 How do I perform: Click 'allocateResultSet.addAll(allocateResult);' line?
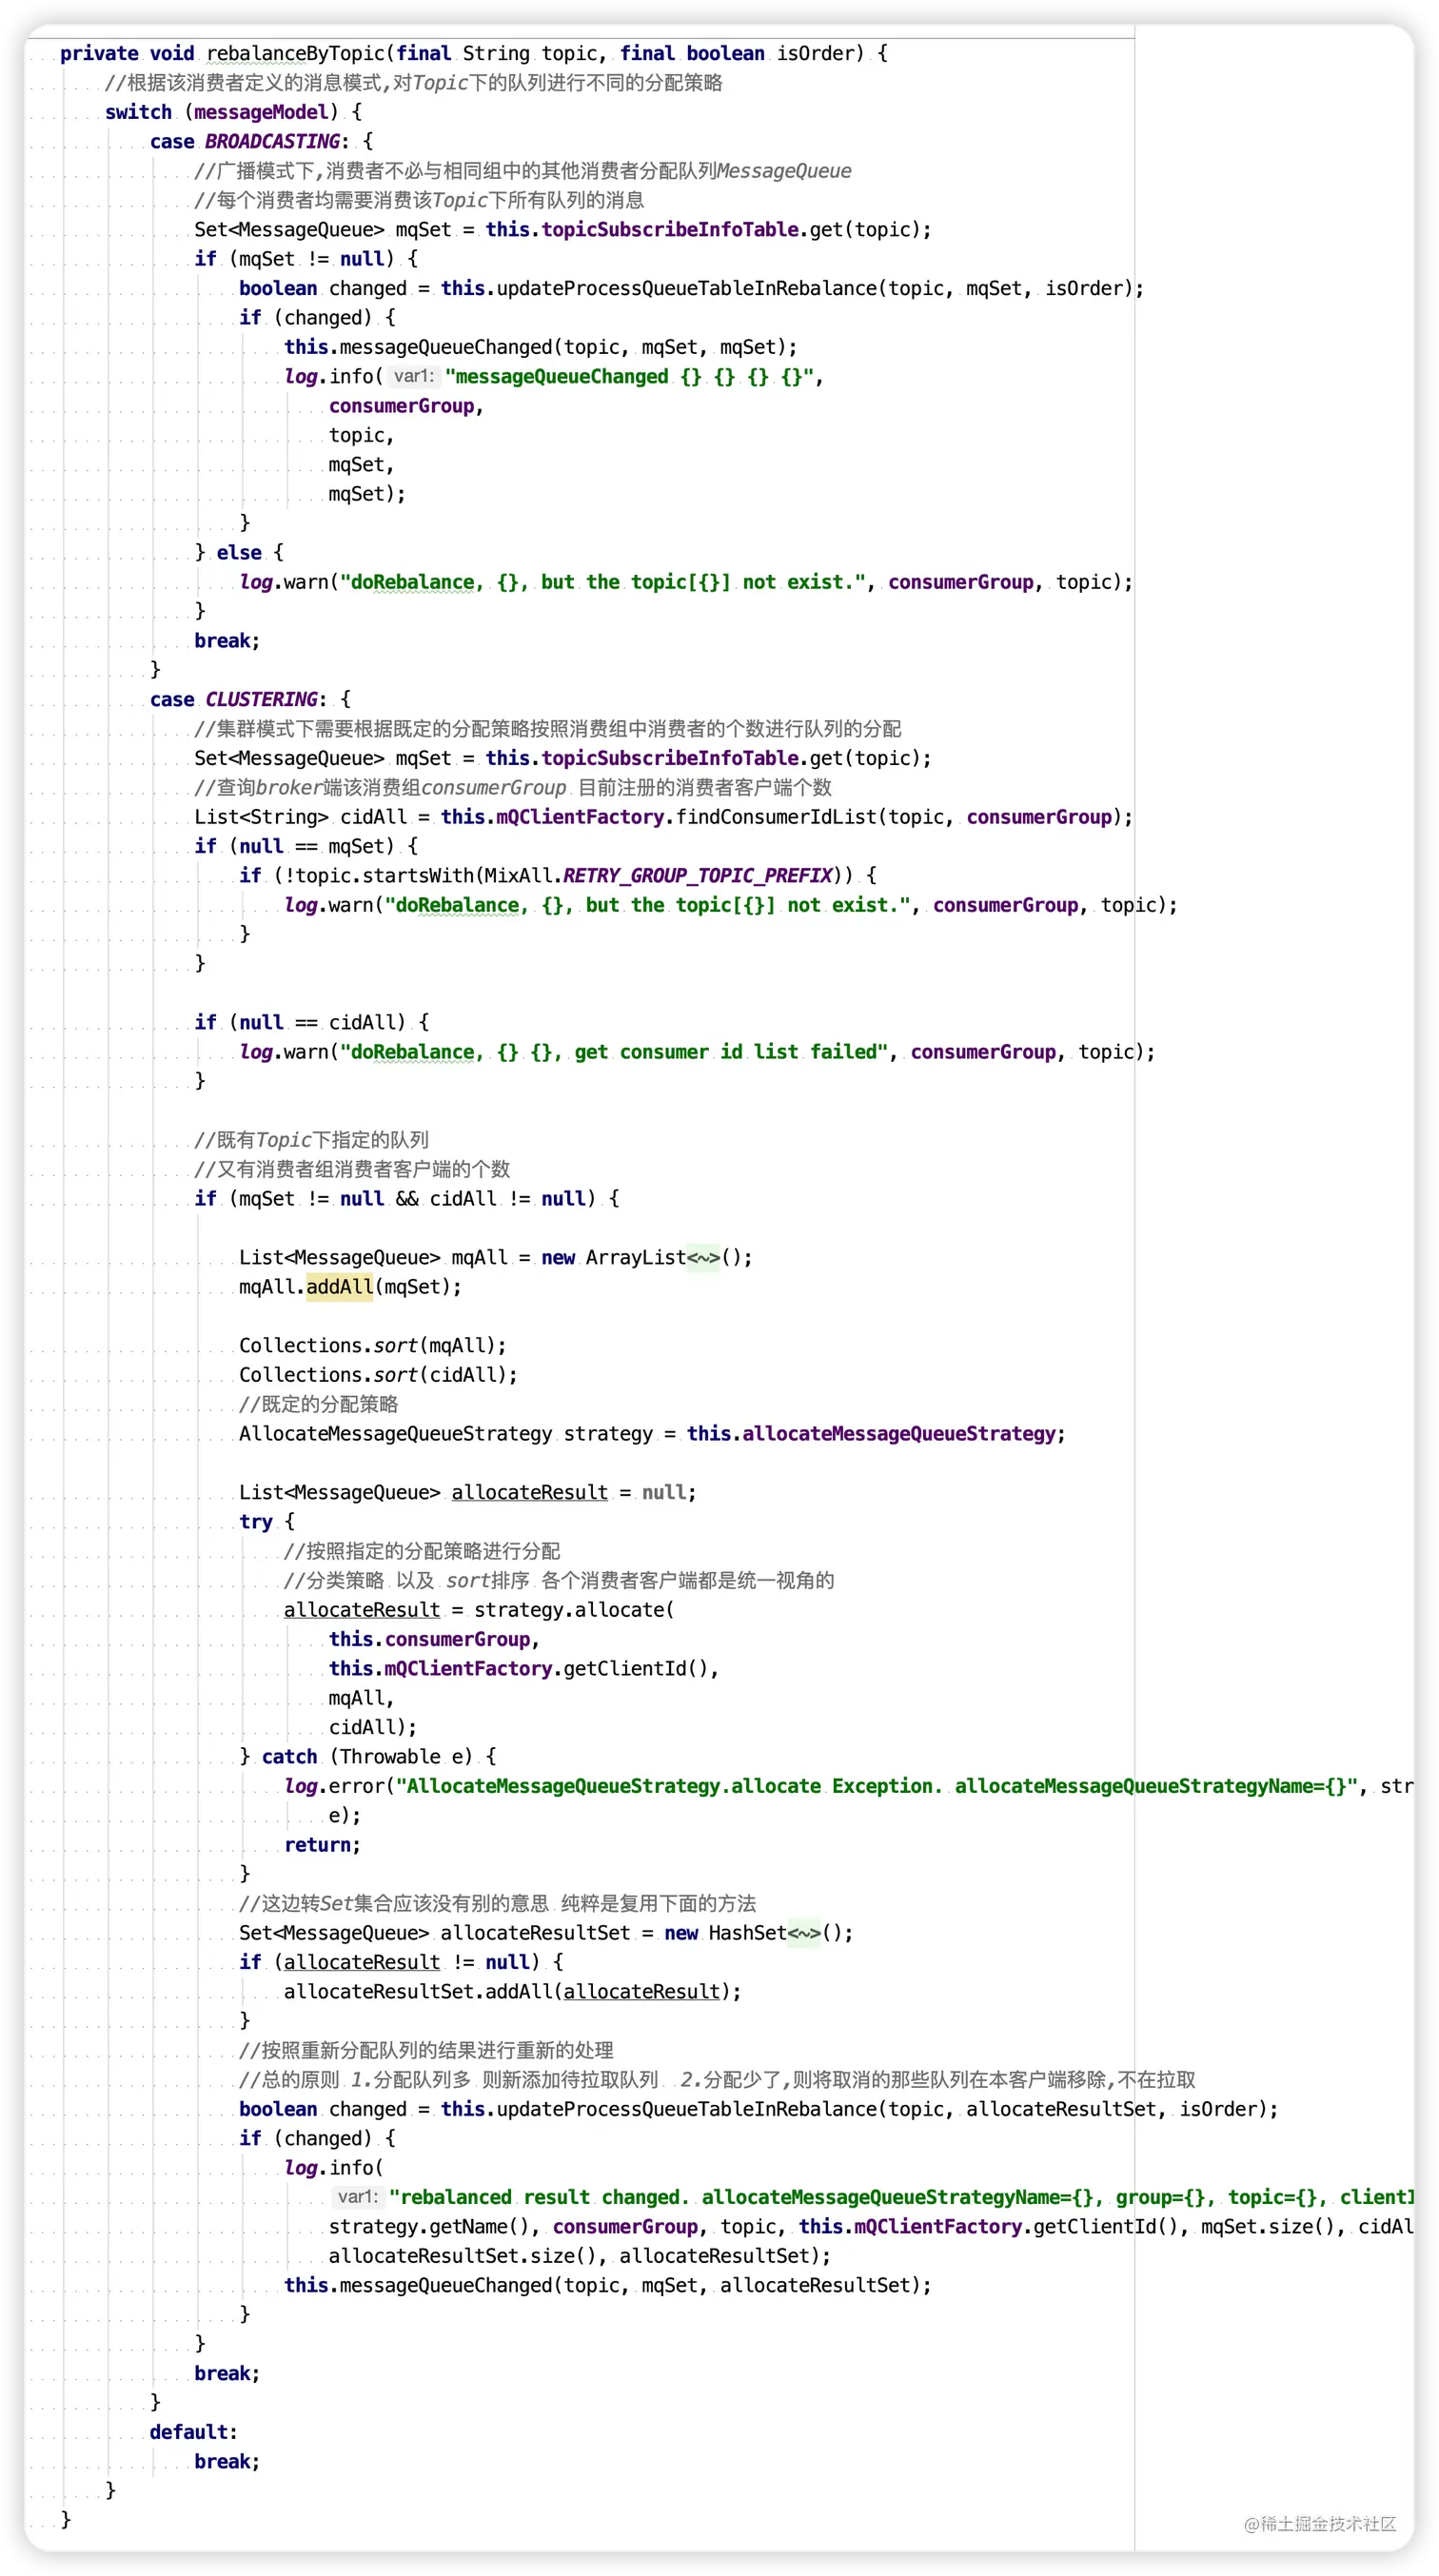pyautogui.click(x=512, y=1991)
